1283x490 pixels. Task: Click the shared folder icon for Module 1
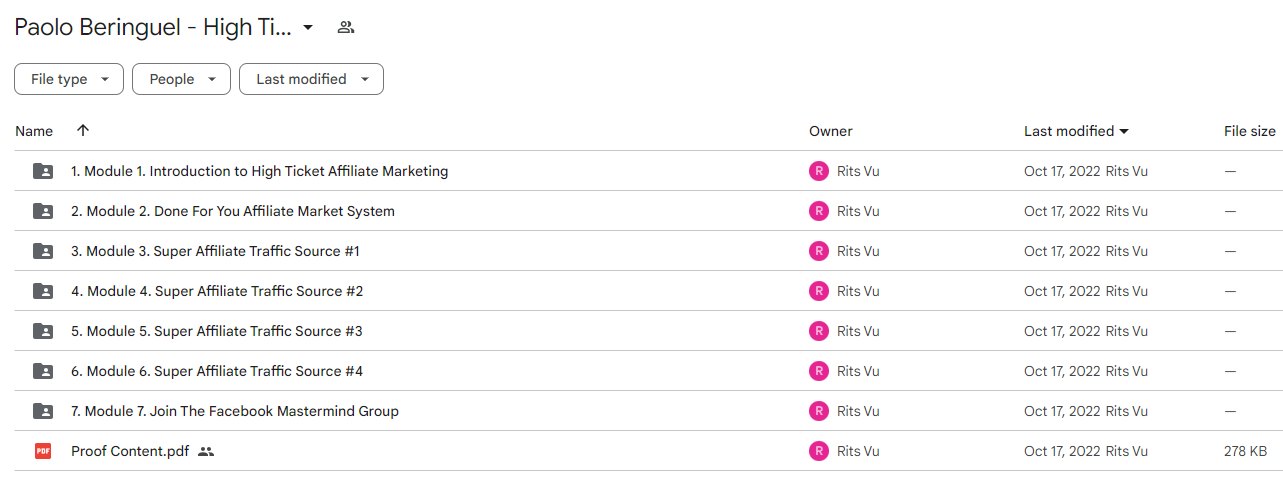[x=43, y=171]
